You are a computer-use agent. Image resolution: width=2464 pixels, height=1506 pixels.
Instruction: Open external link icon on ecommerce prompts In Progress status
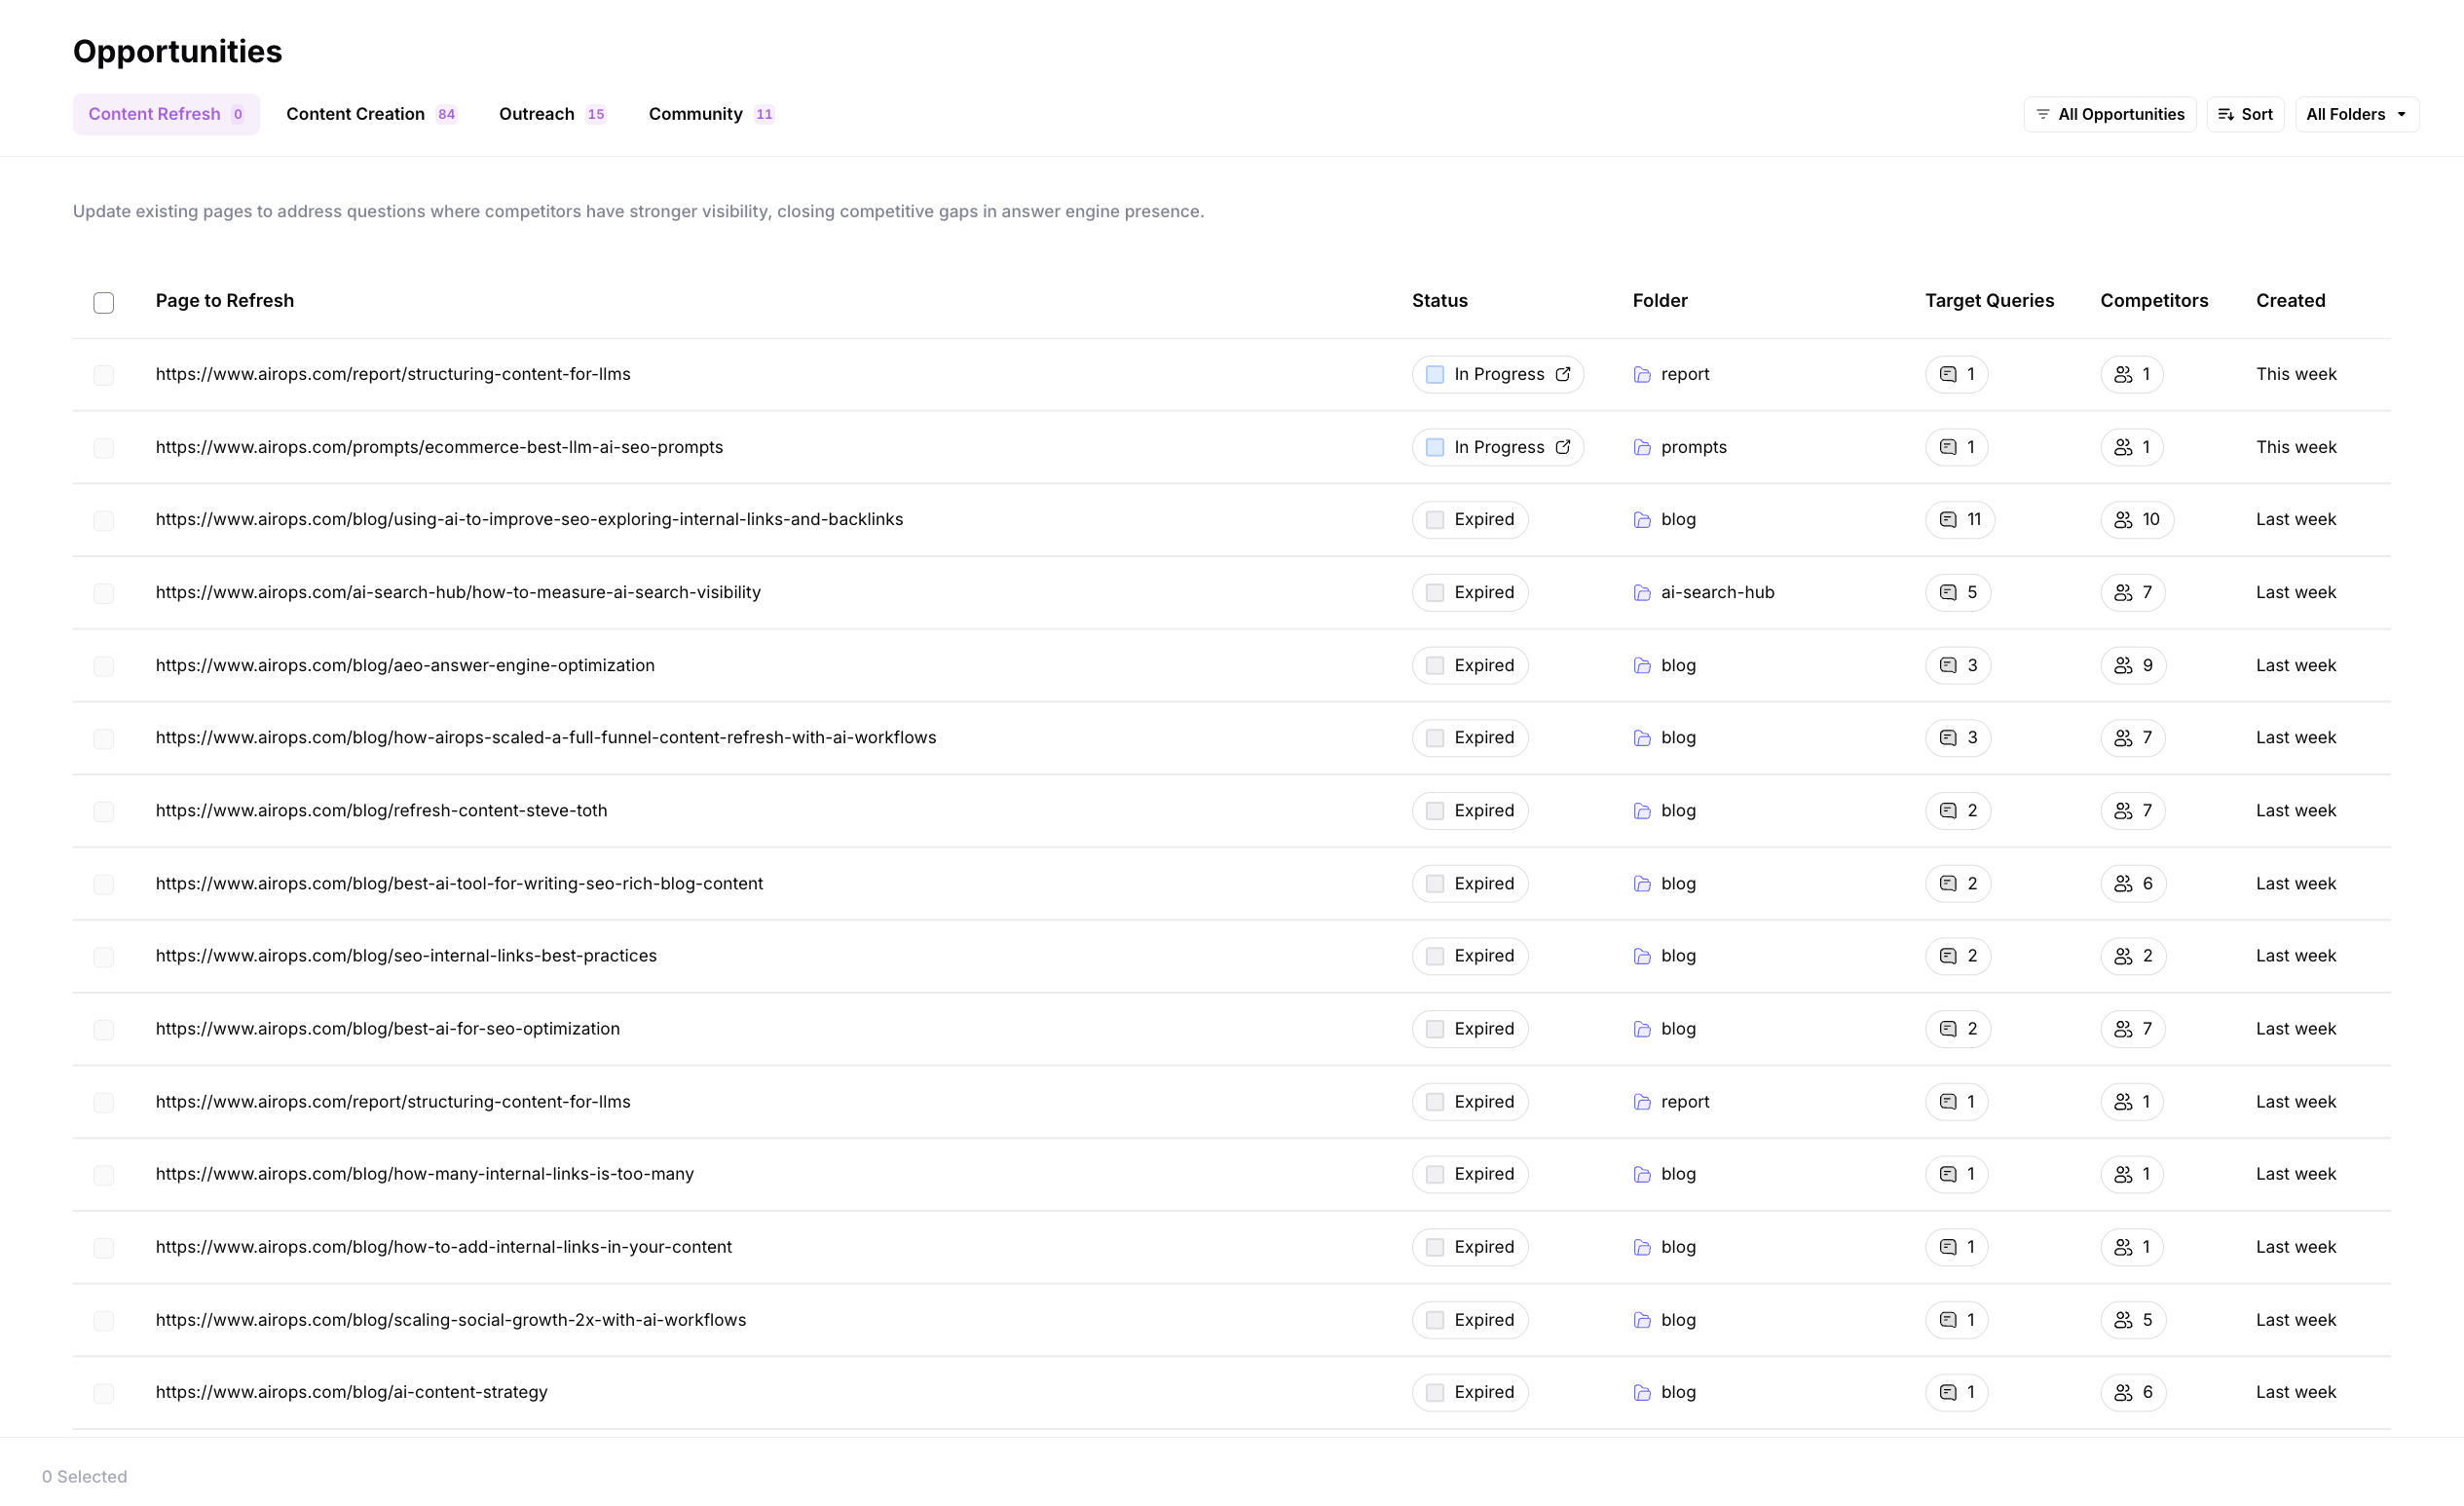1563,447
